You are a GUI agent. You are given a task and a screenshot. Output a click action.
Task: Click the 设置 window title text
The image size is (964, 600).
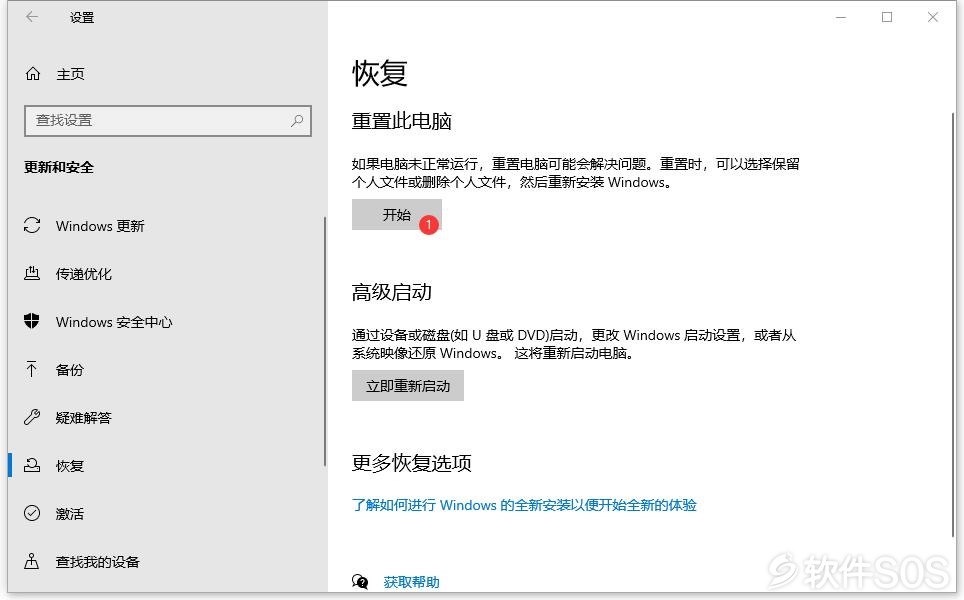82,18
